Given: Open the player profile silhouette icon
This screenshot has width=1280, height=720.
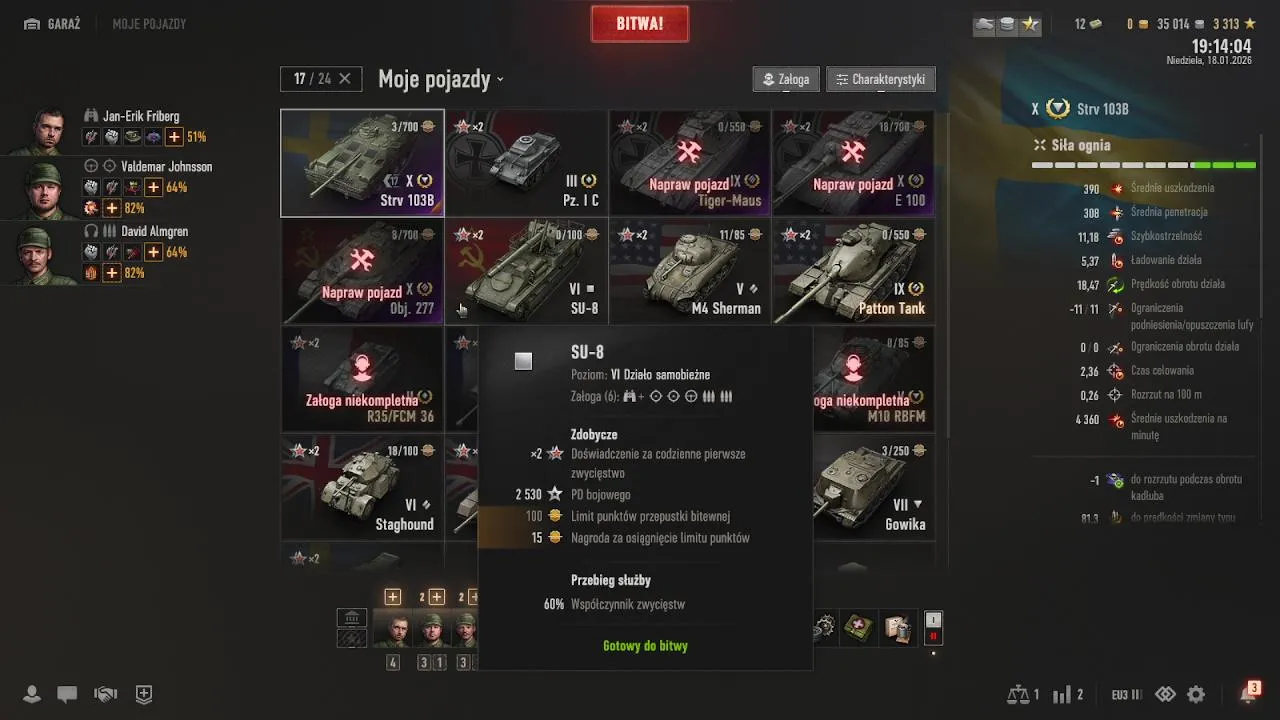Looking at the screenshot, I should [32, 694].
